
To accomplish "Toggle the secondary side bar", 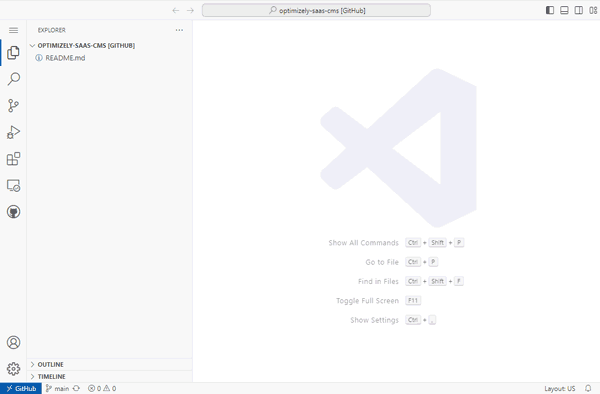I will [x=579, y=10].
